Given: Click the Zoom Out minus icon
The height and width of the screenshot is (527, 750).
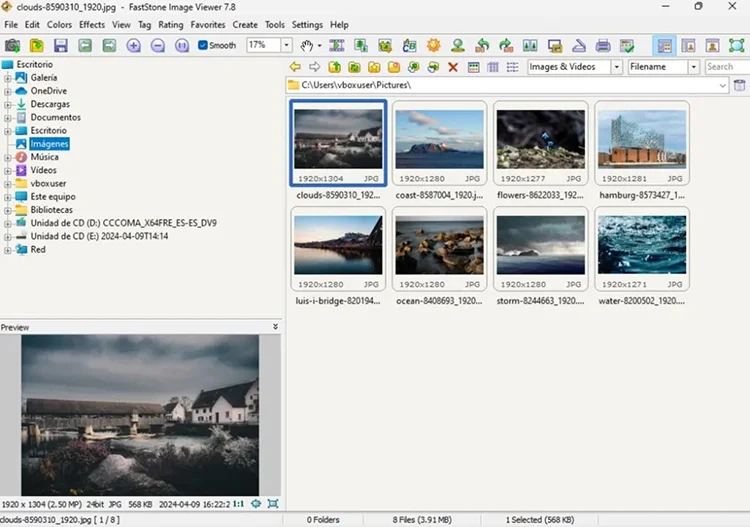Looking at the screenshot, I should coord(157,45).
